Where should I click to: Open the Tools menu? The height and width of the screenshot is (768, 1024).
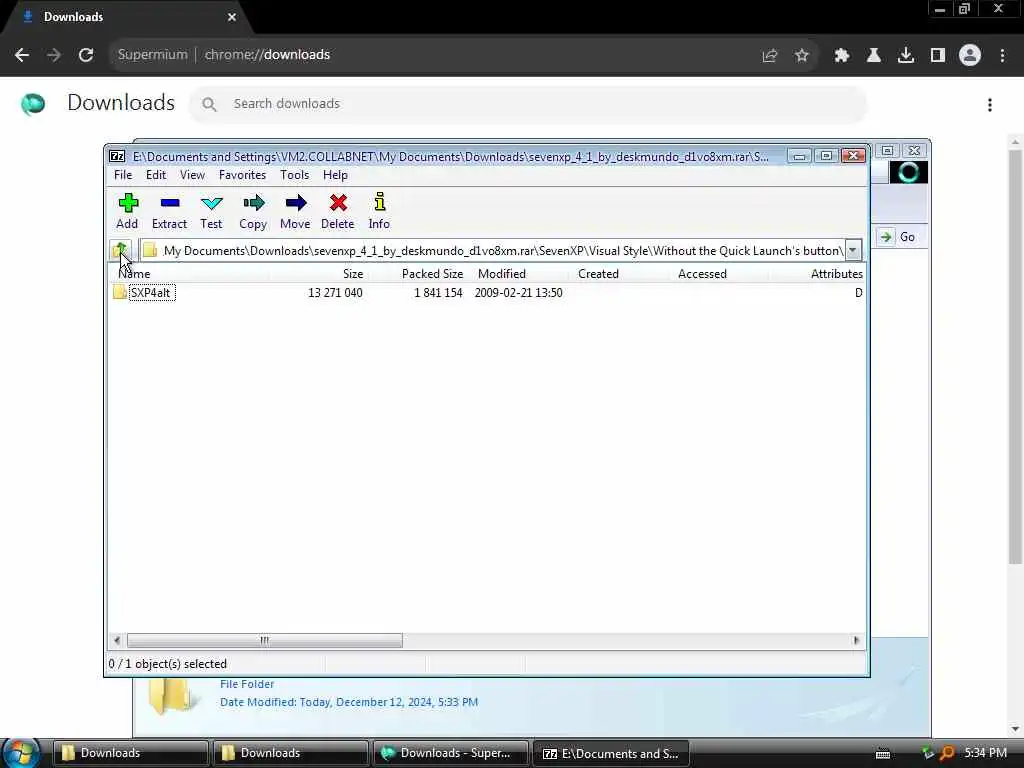[295, 175]
